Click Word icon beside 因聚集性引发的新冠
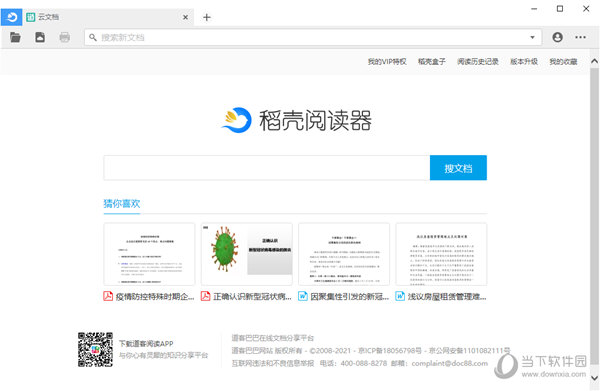 [x=303, y=296]
